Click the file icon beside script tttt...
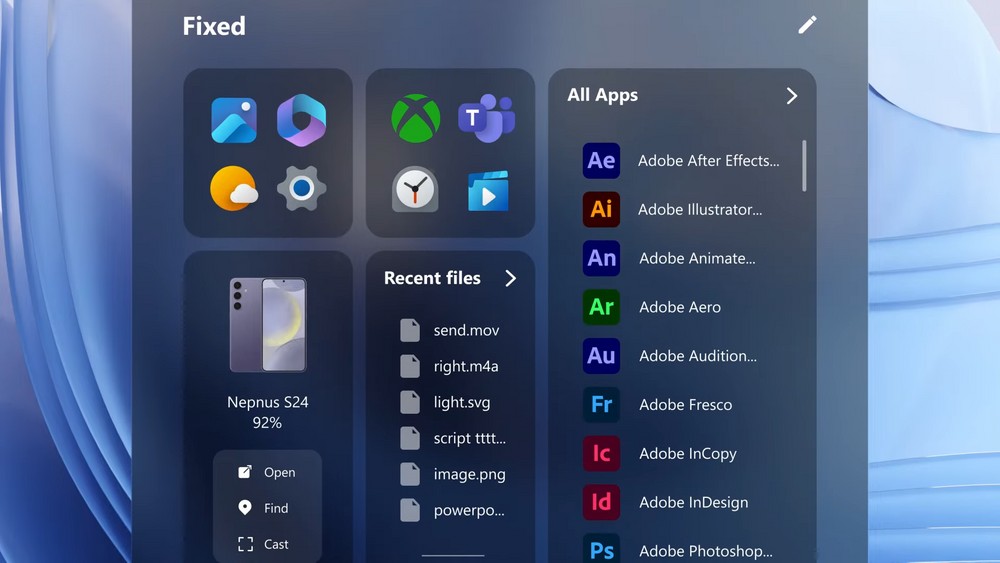This screenshot has width=1000, height=563. 410,438
